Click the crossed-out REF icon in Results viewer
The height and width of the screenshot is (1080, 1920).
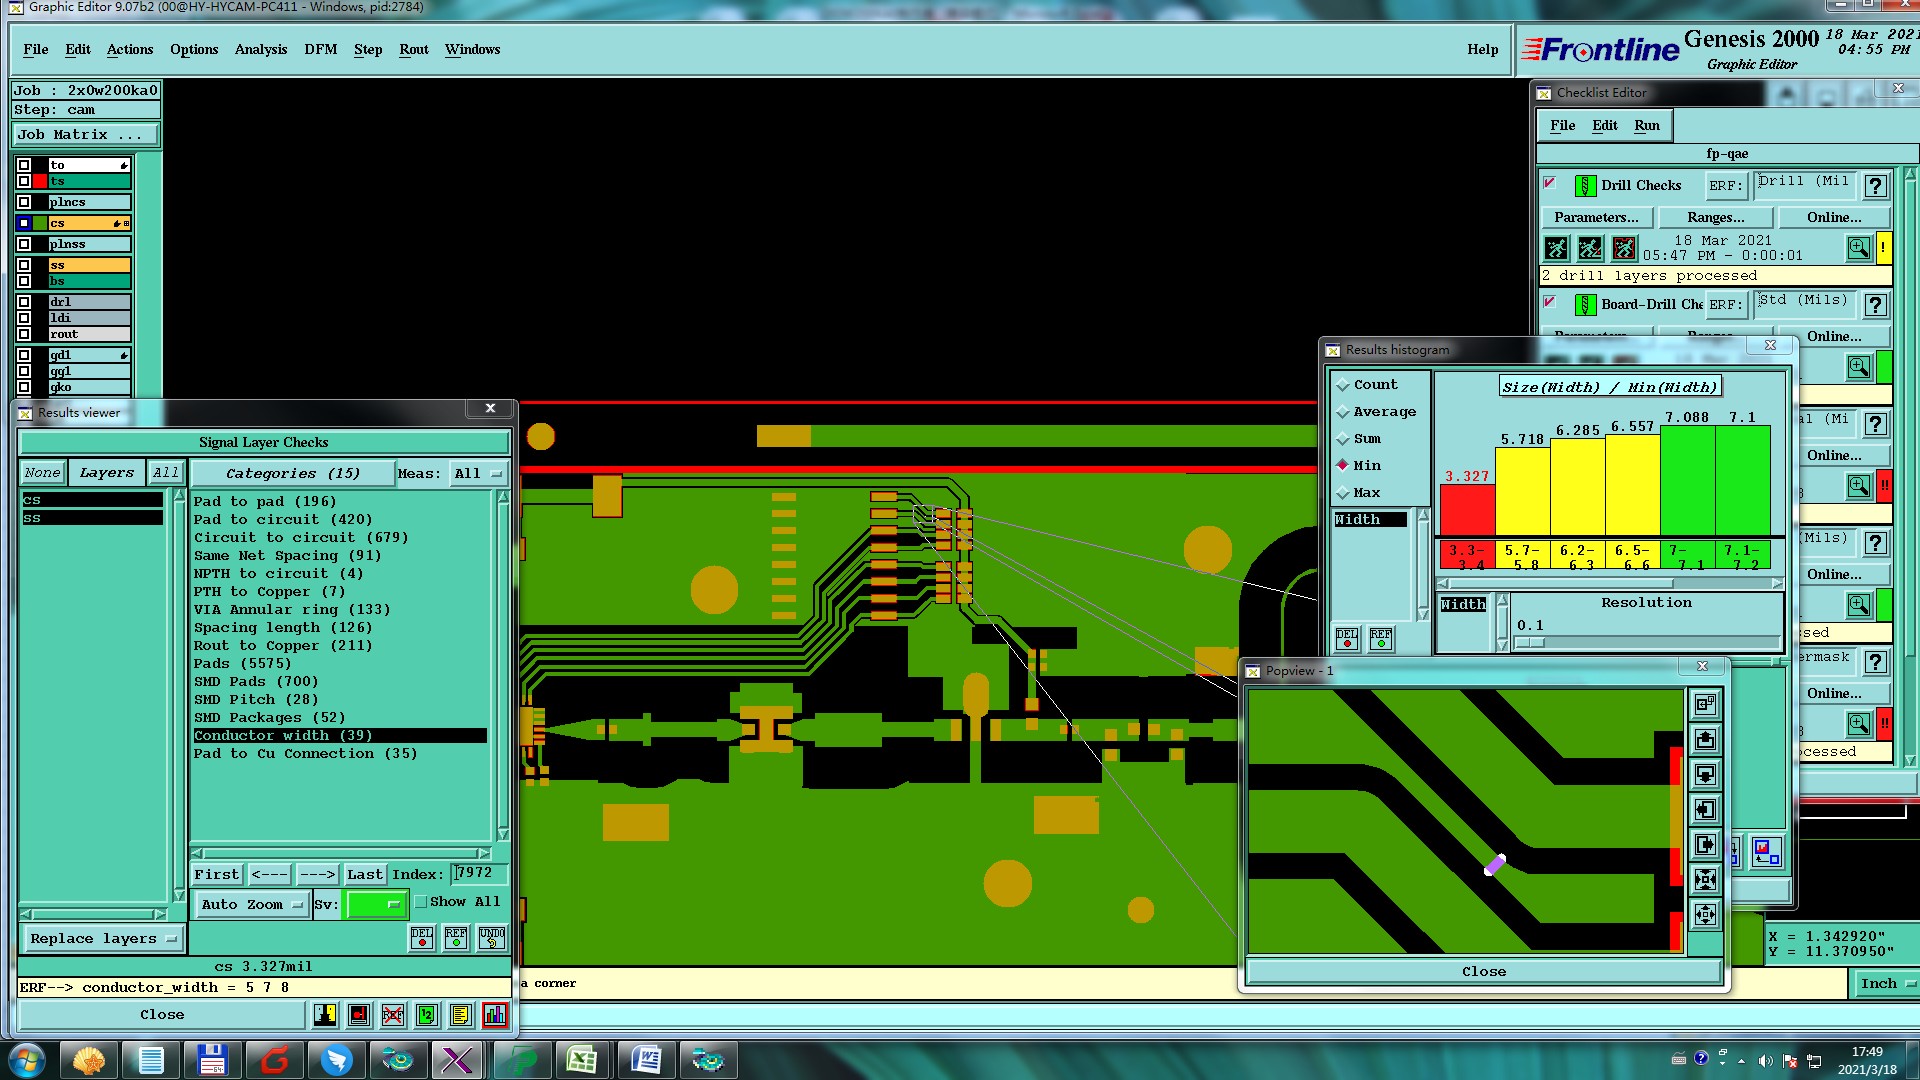pos(393,1015)
